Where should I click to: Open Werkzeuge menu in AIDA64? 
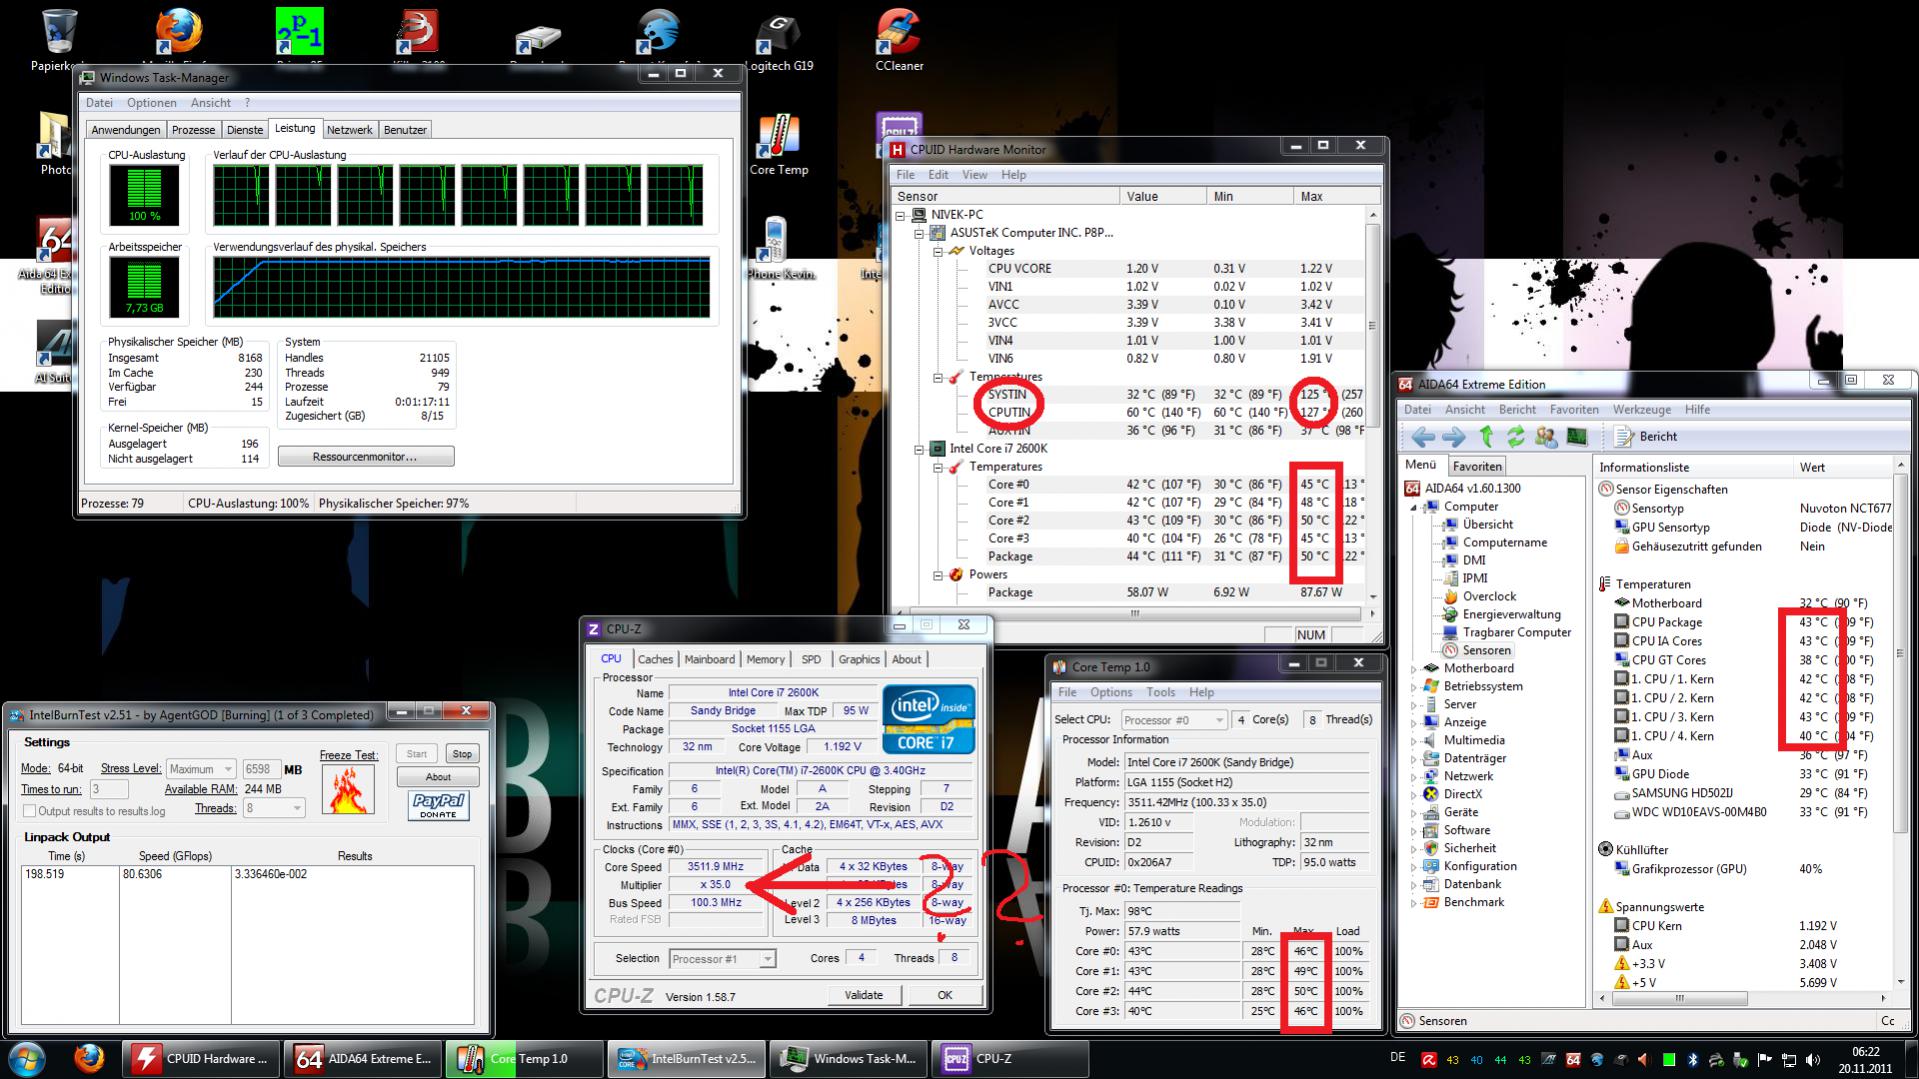[1641, 410]
